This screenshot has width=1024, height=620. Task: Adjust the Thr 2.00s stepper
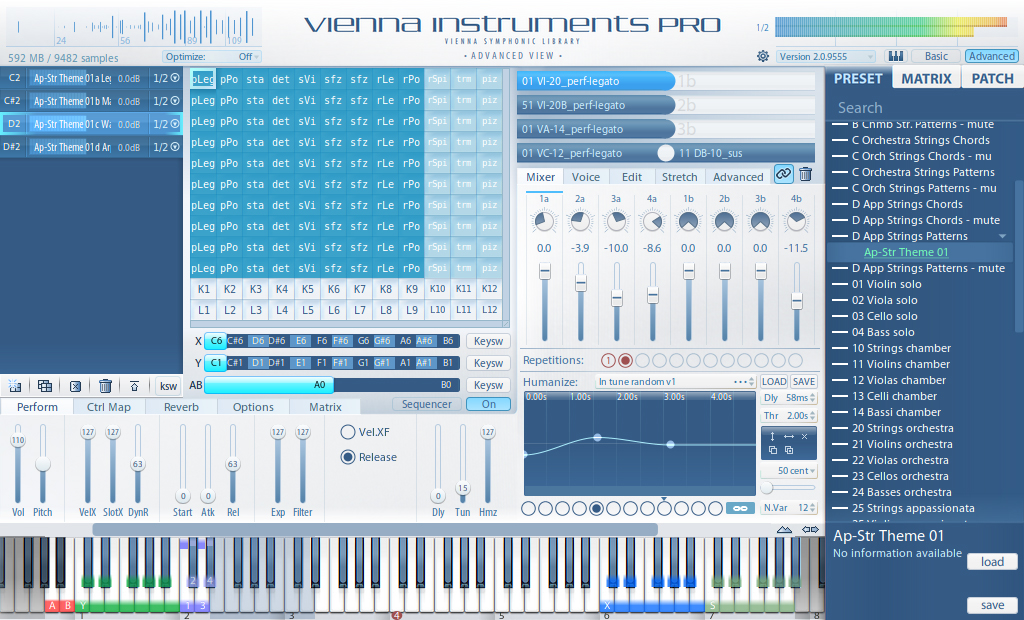(813, 416)
